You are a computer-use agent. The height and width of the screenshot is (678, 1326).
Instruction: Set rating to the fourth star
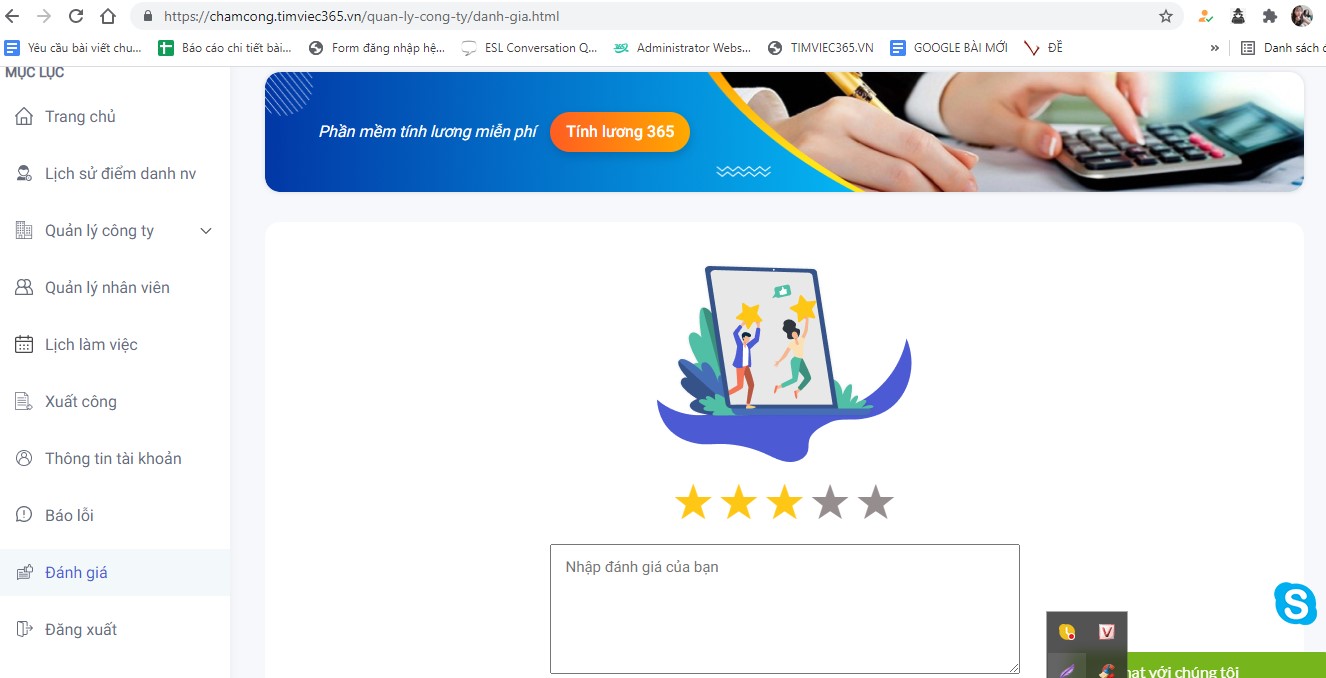pyautogui.click(x=830, y=502)
